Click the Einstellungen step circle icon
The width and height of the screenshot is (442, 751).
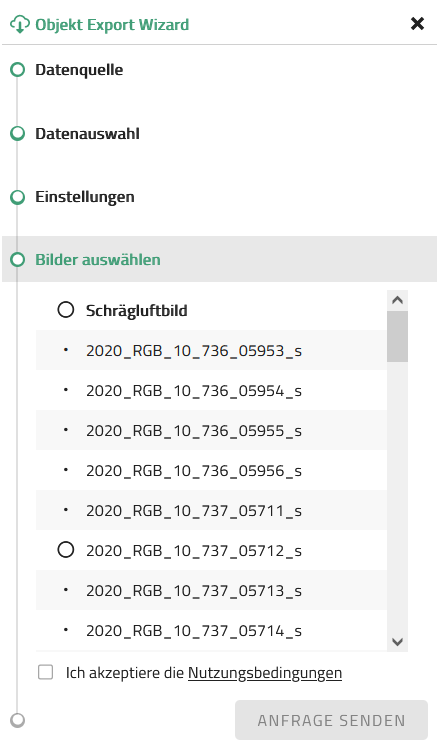point(18,197)
